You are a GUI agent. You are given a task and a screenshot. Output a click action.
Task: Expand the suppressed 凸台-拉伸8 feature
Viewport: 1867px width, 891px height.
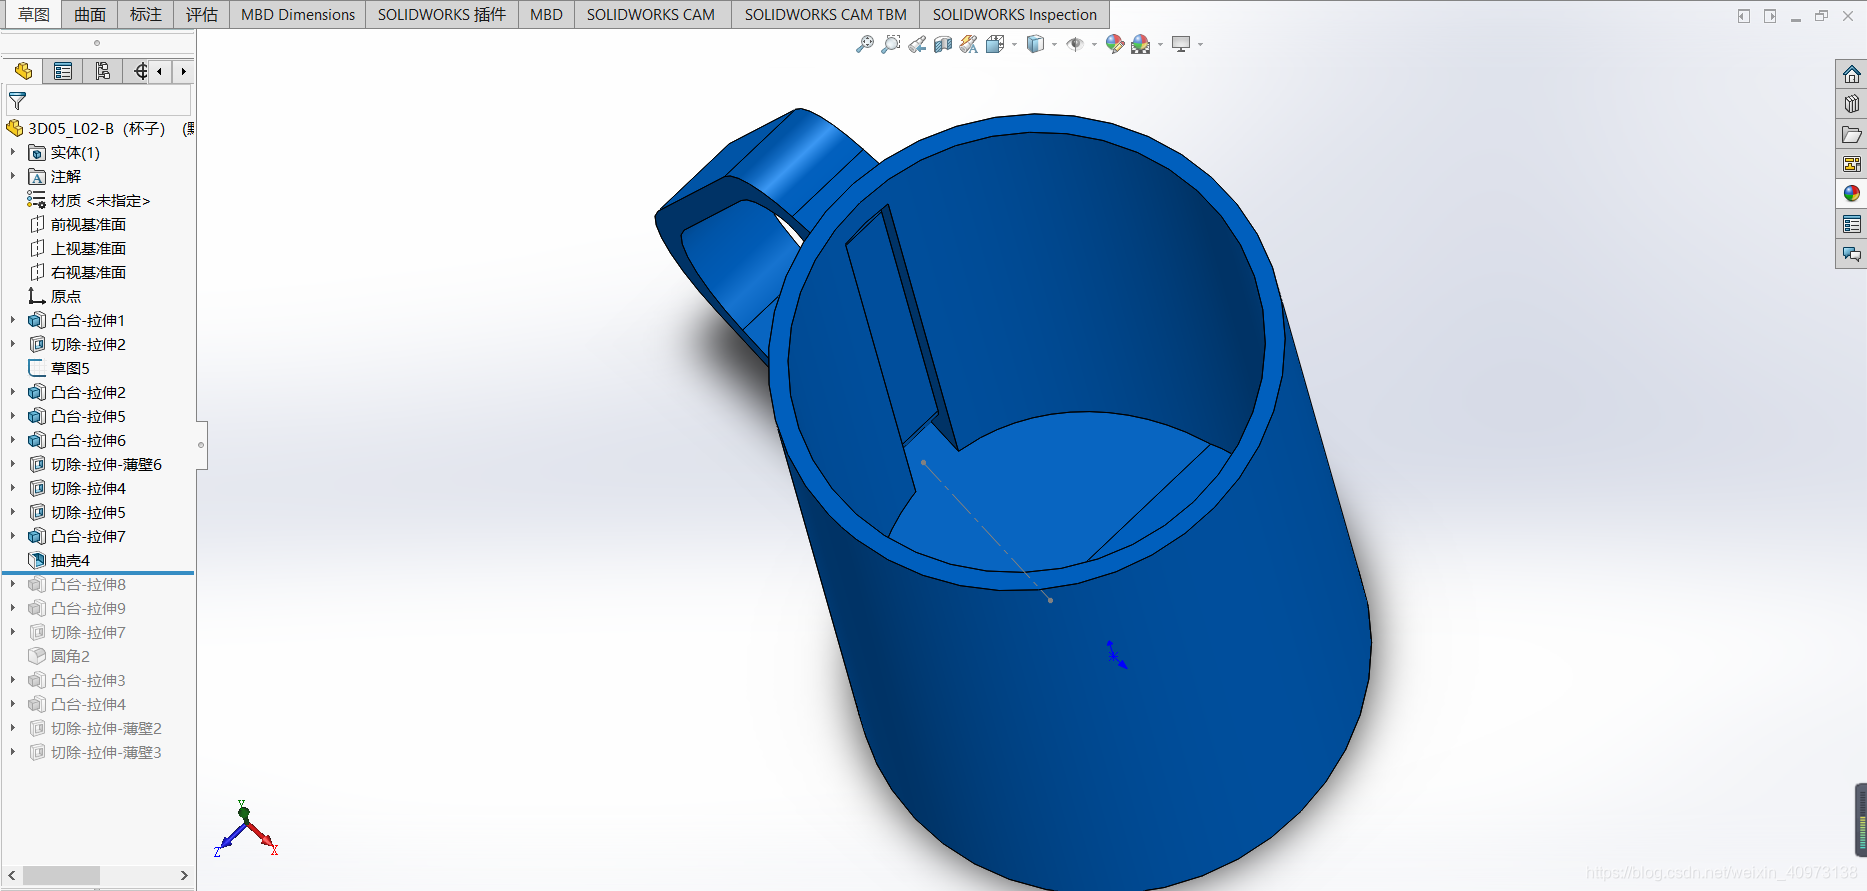tap(12, 584)
